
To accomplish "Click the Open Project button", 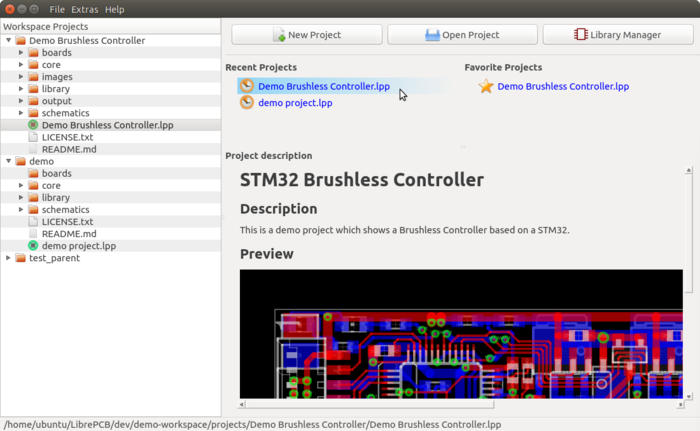I will click(x=461, y=35).
